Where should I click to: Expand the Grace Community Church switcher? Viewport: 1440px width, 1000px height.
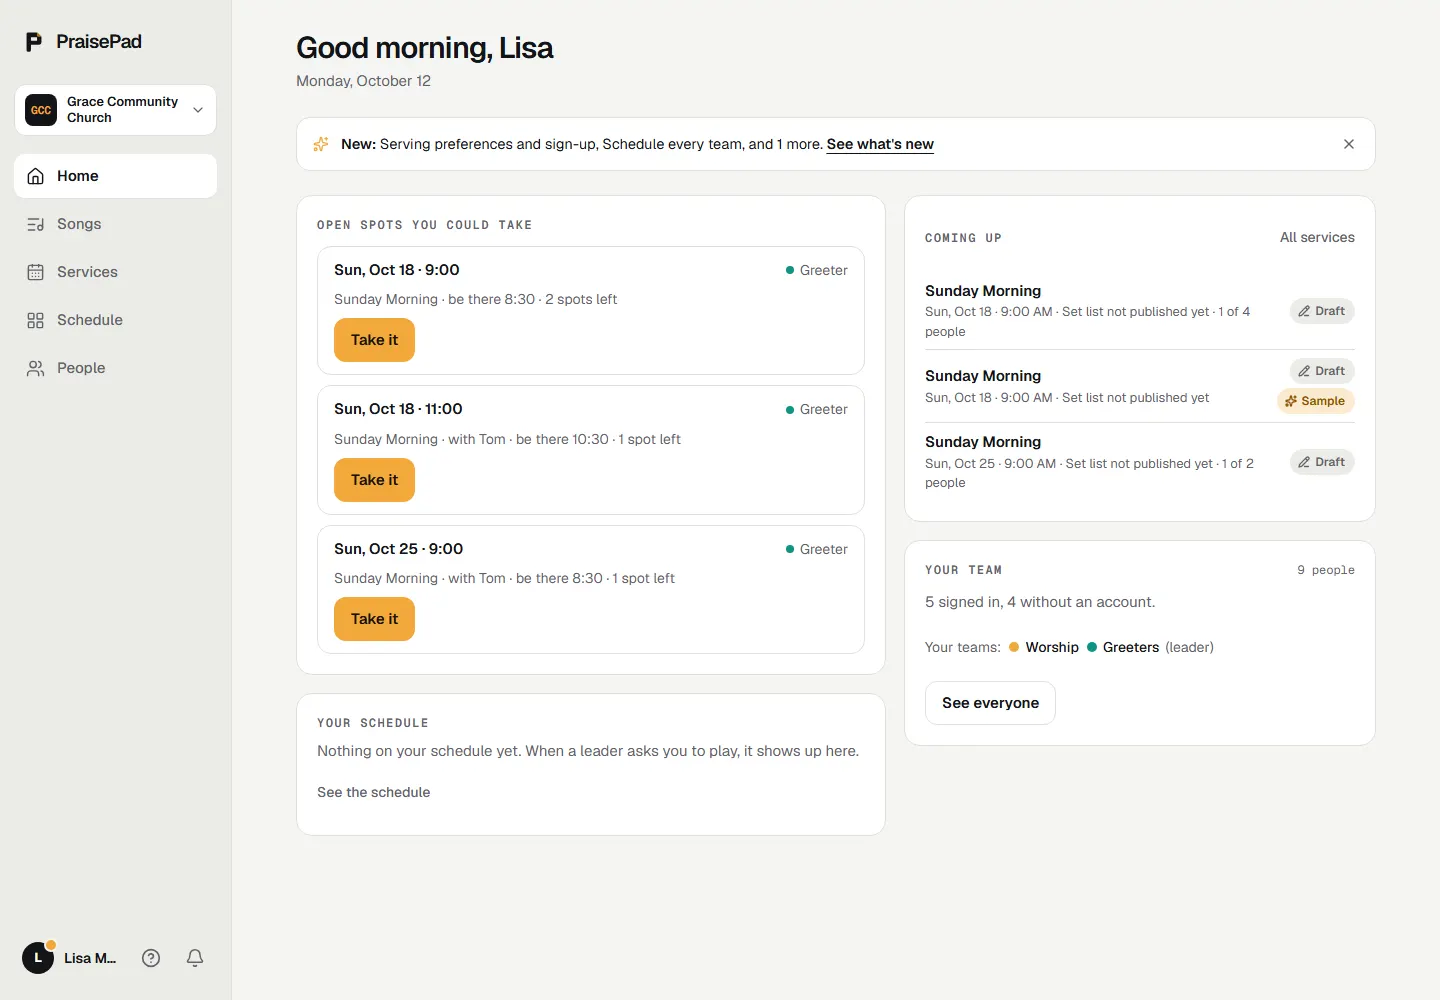[x=116, y=110]
